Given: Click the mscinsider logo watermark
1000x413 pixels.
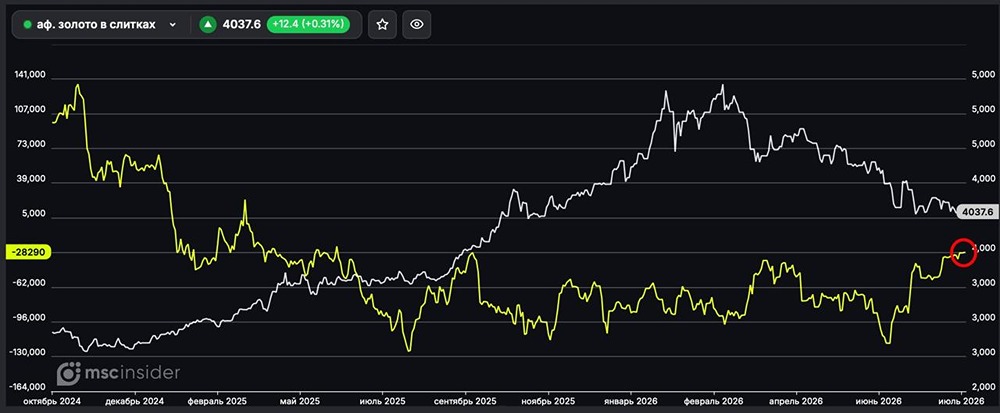Looking at the screenshot, I should point(119,373).
